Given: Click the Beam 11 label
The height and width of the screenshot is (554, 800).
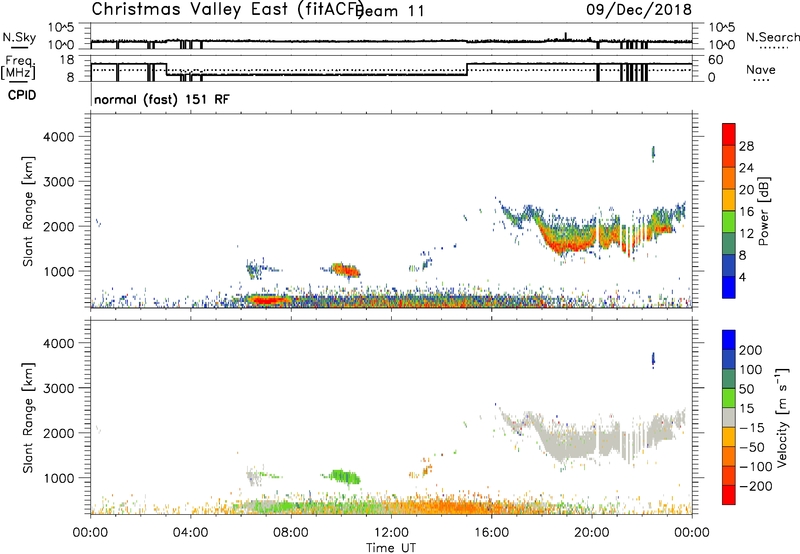Looking at the screenshot, I should point(391,11).
